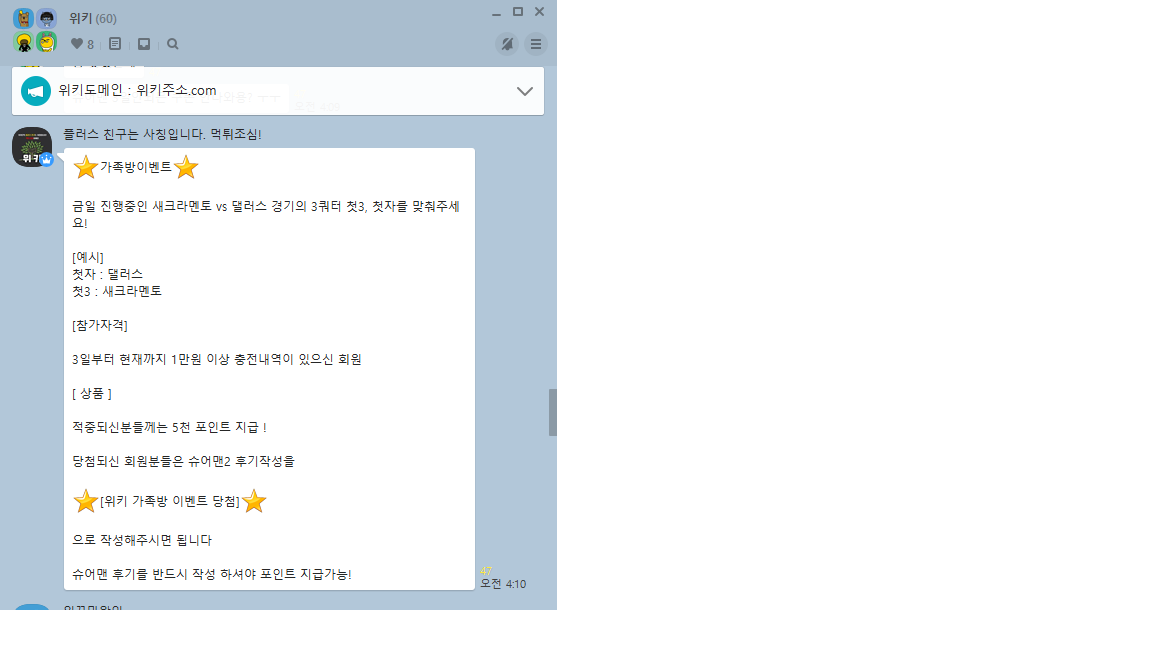Click the chat room title 위키 (60)
Viewport: 1152px width, 648px height.
(x=93, y=18)
